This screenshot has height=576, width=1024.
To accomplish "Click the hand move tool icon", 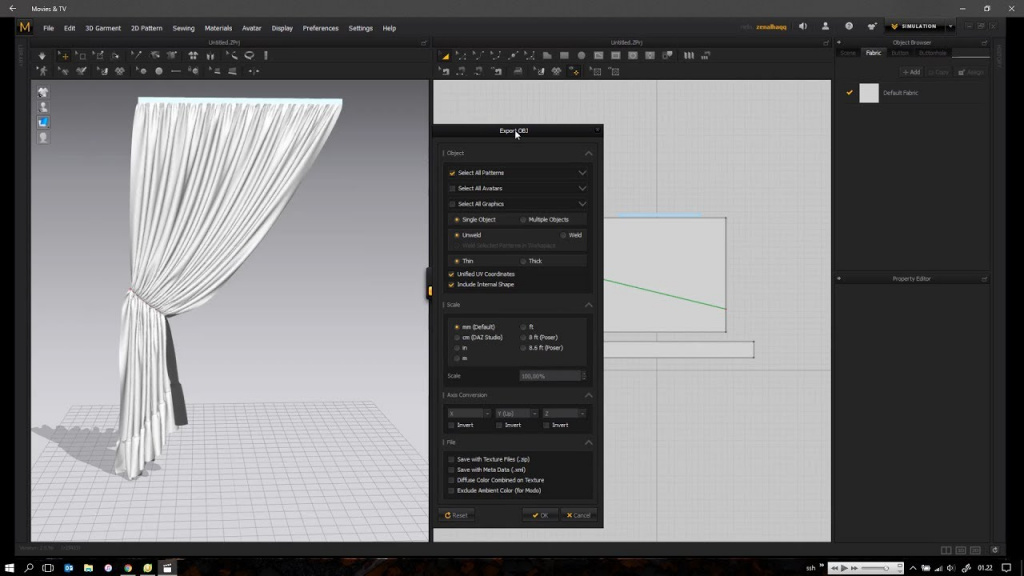I will click(x=42, y=56).
